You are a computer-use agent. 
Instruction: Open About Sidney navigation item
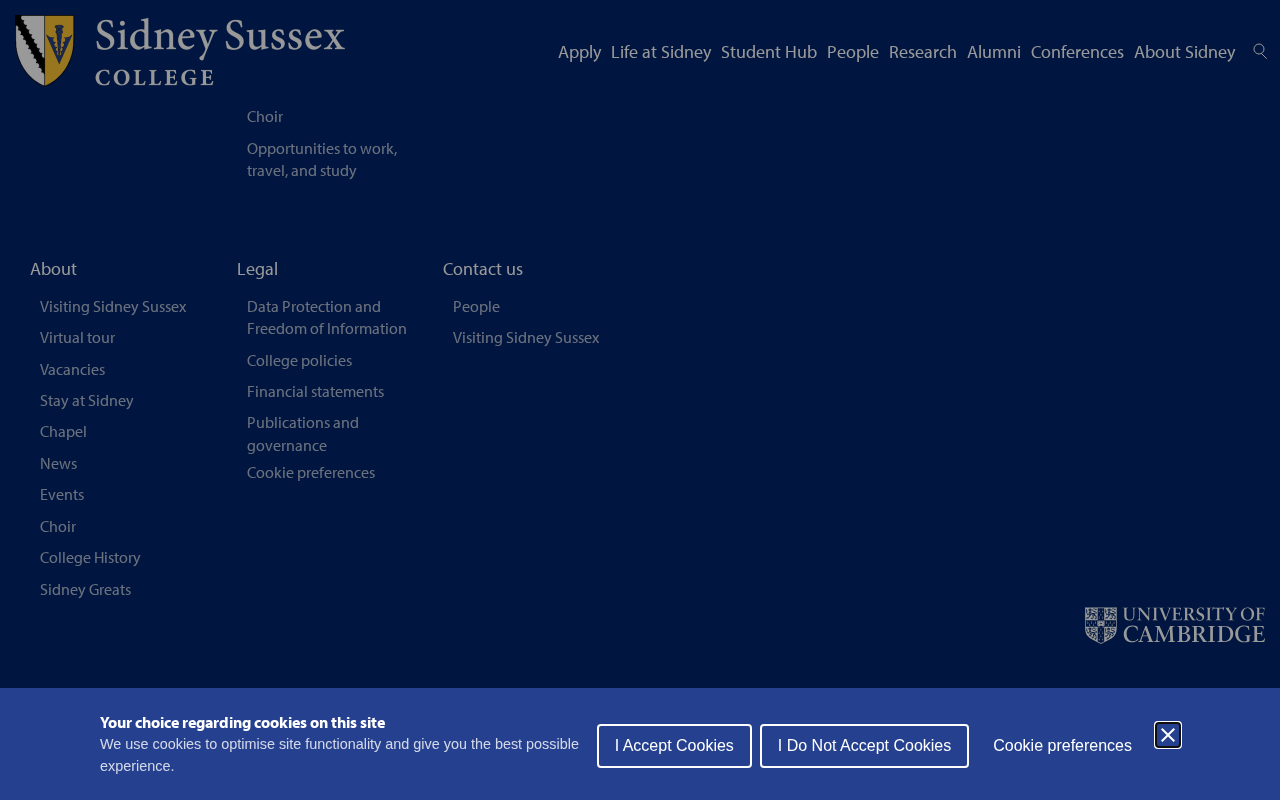coord(1185,52)
